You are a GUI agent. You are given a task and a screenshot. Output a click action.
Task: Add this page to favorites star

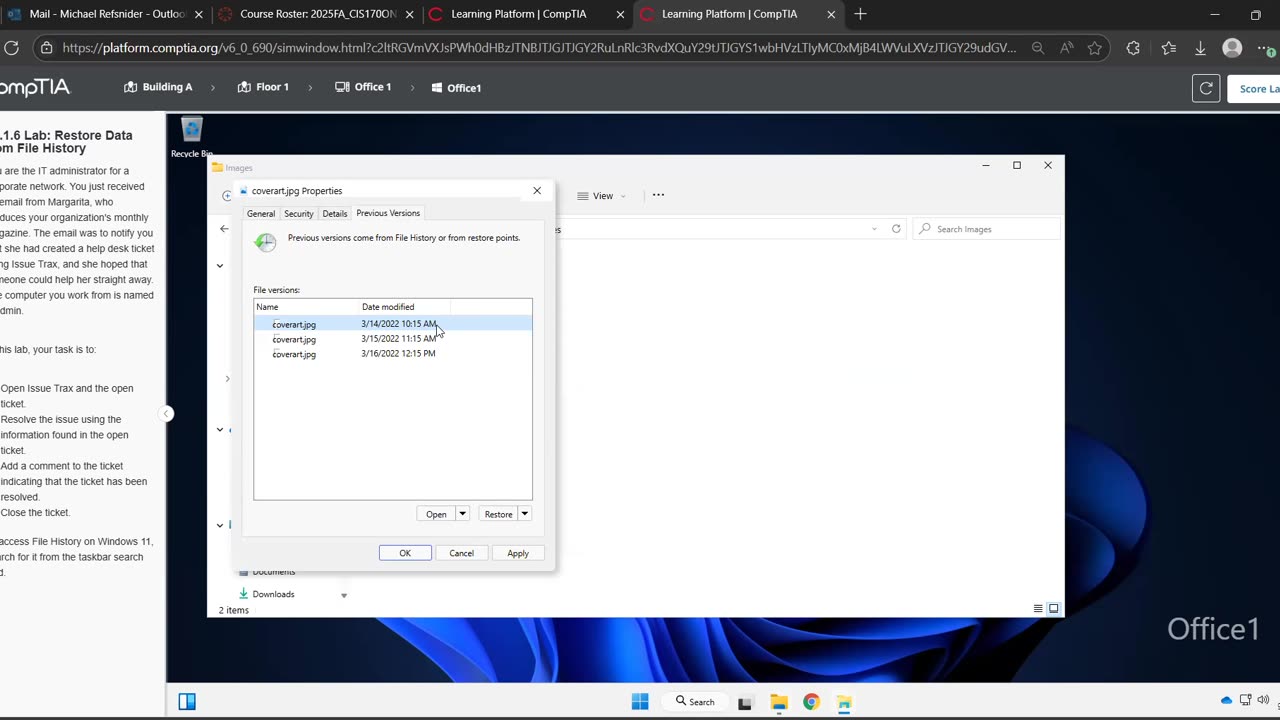(x=1095, y=48)
